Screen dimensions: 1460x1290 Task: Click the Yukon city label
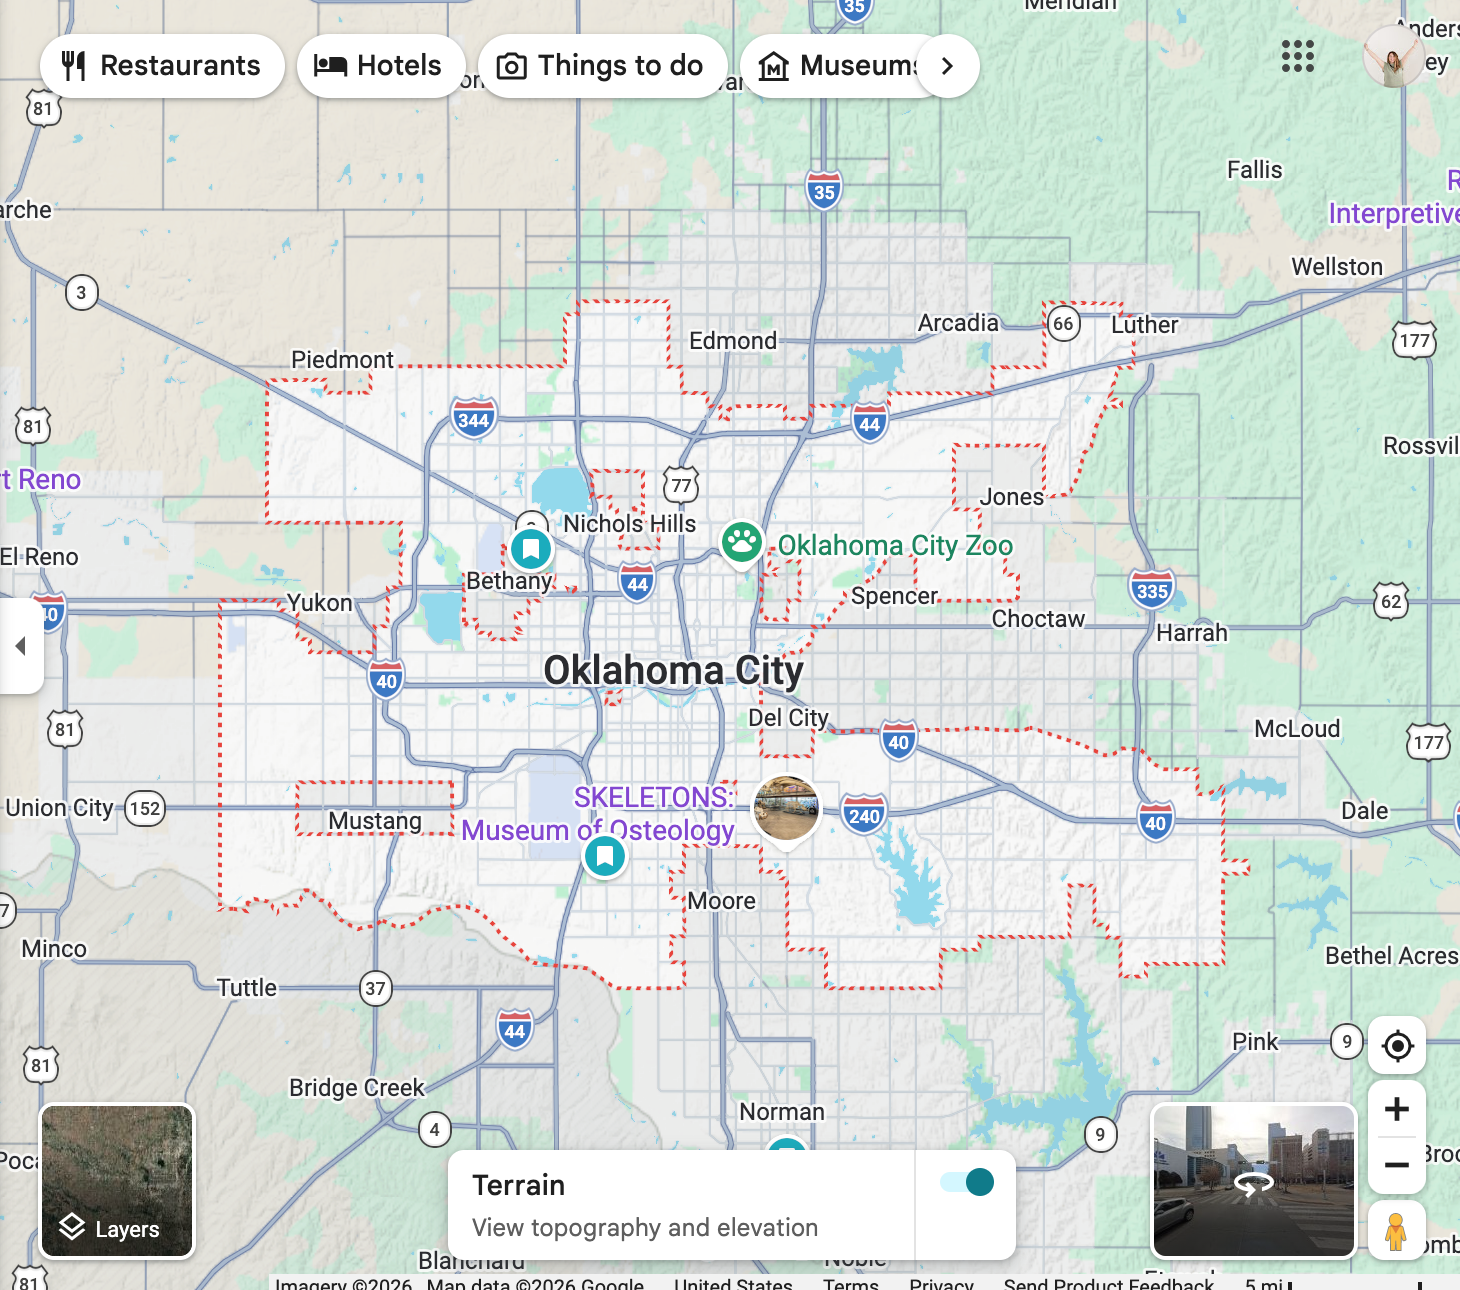320,603
